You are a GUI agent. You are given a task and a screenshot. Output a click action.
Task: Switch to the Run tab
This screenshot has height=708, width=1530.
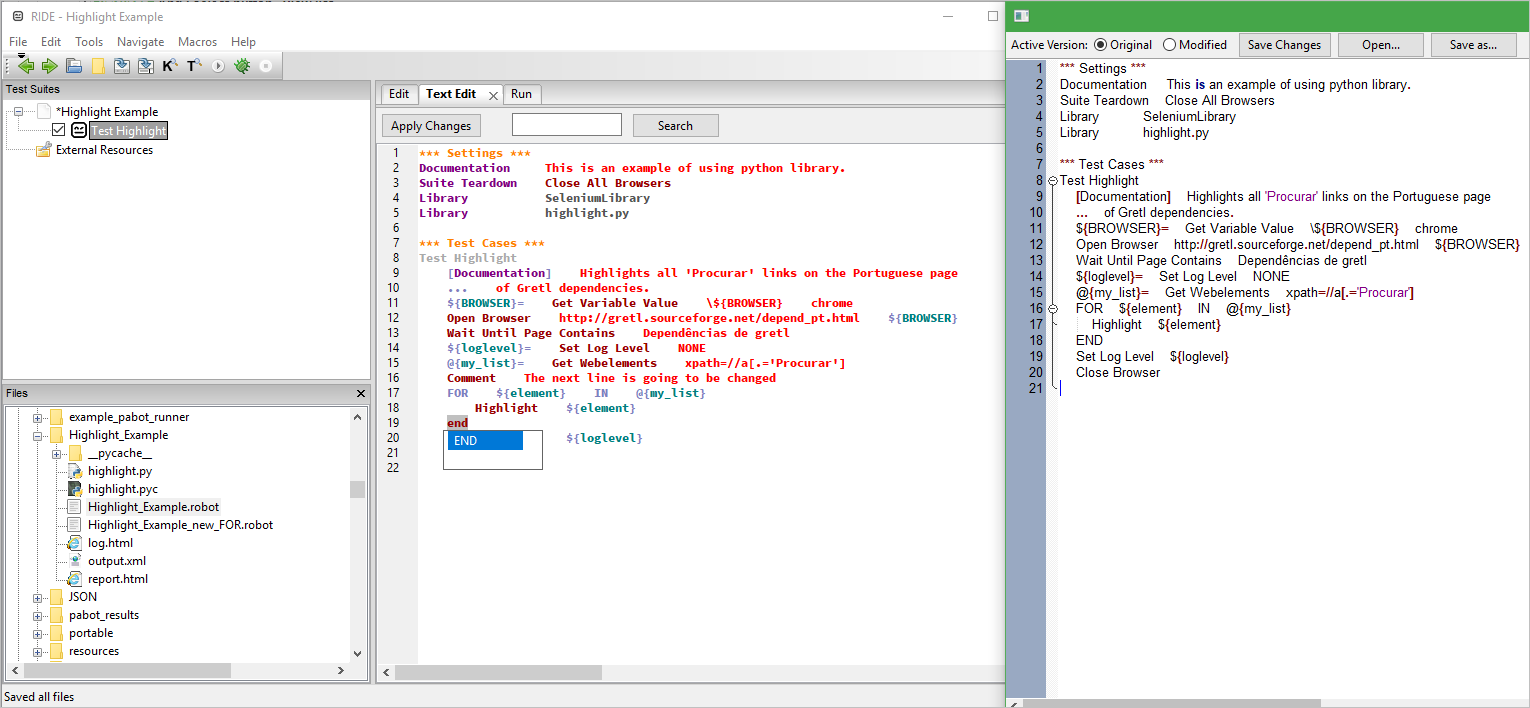coord(521,93)
